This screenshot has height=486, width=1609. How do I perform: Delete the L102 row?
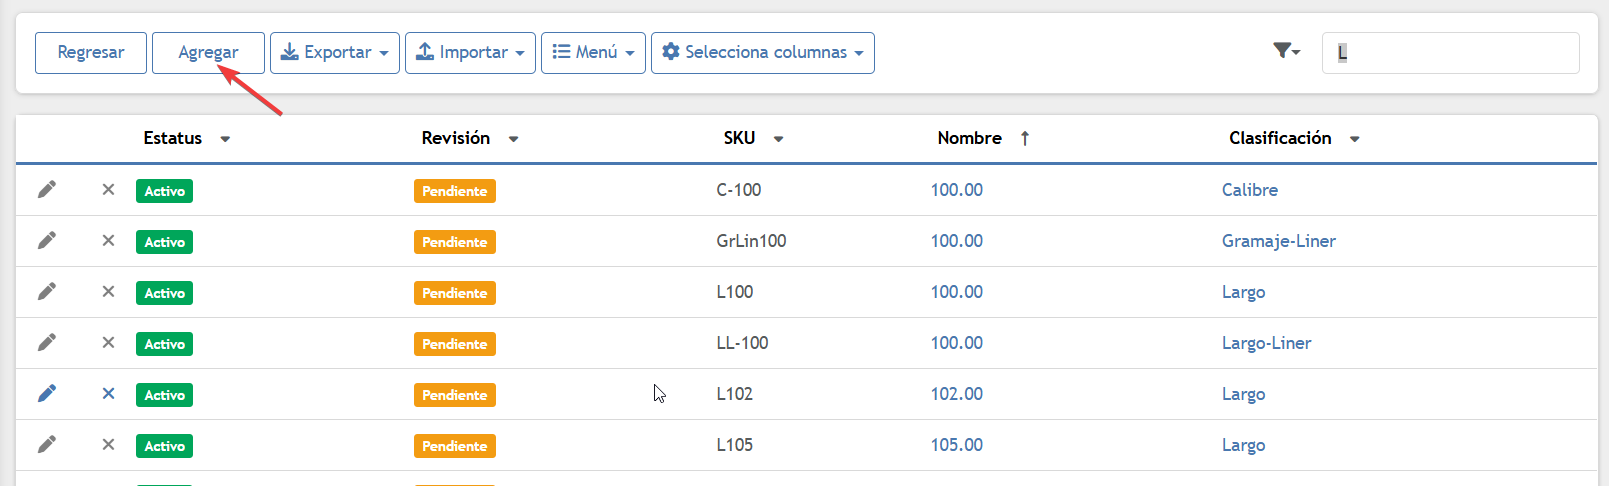click(x=108, y=394)
